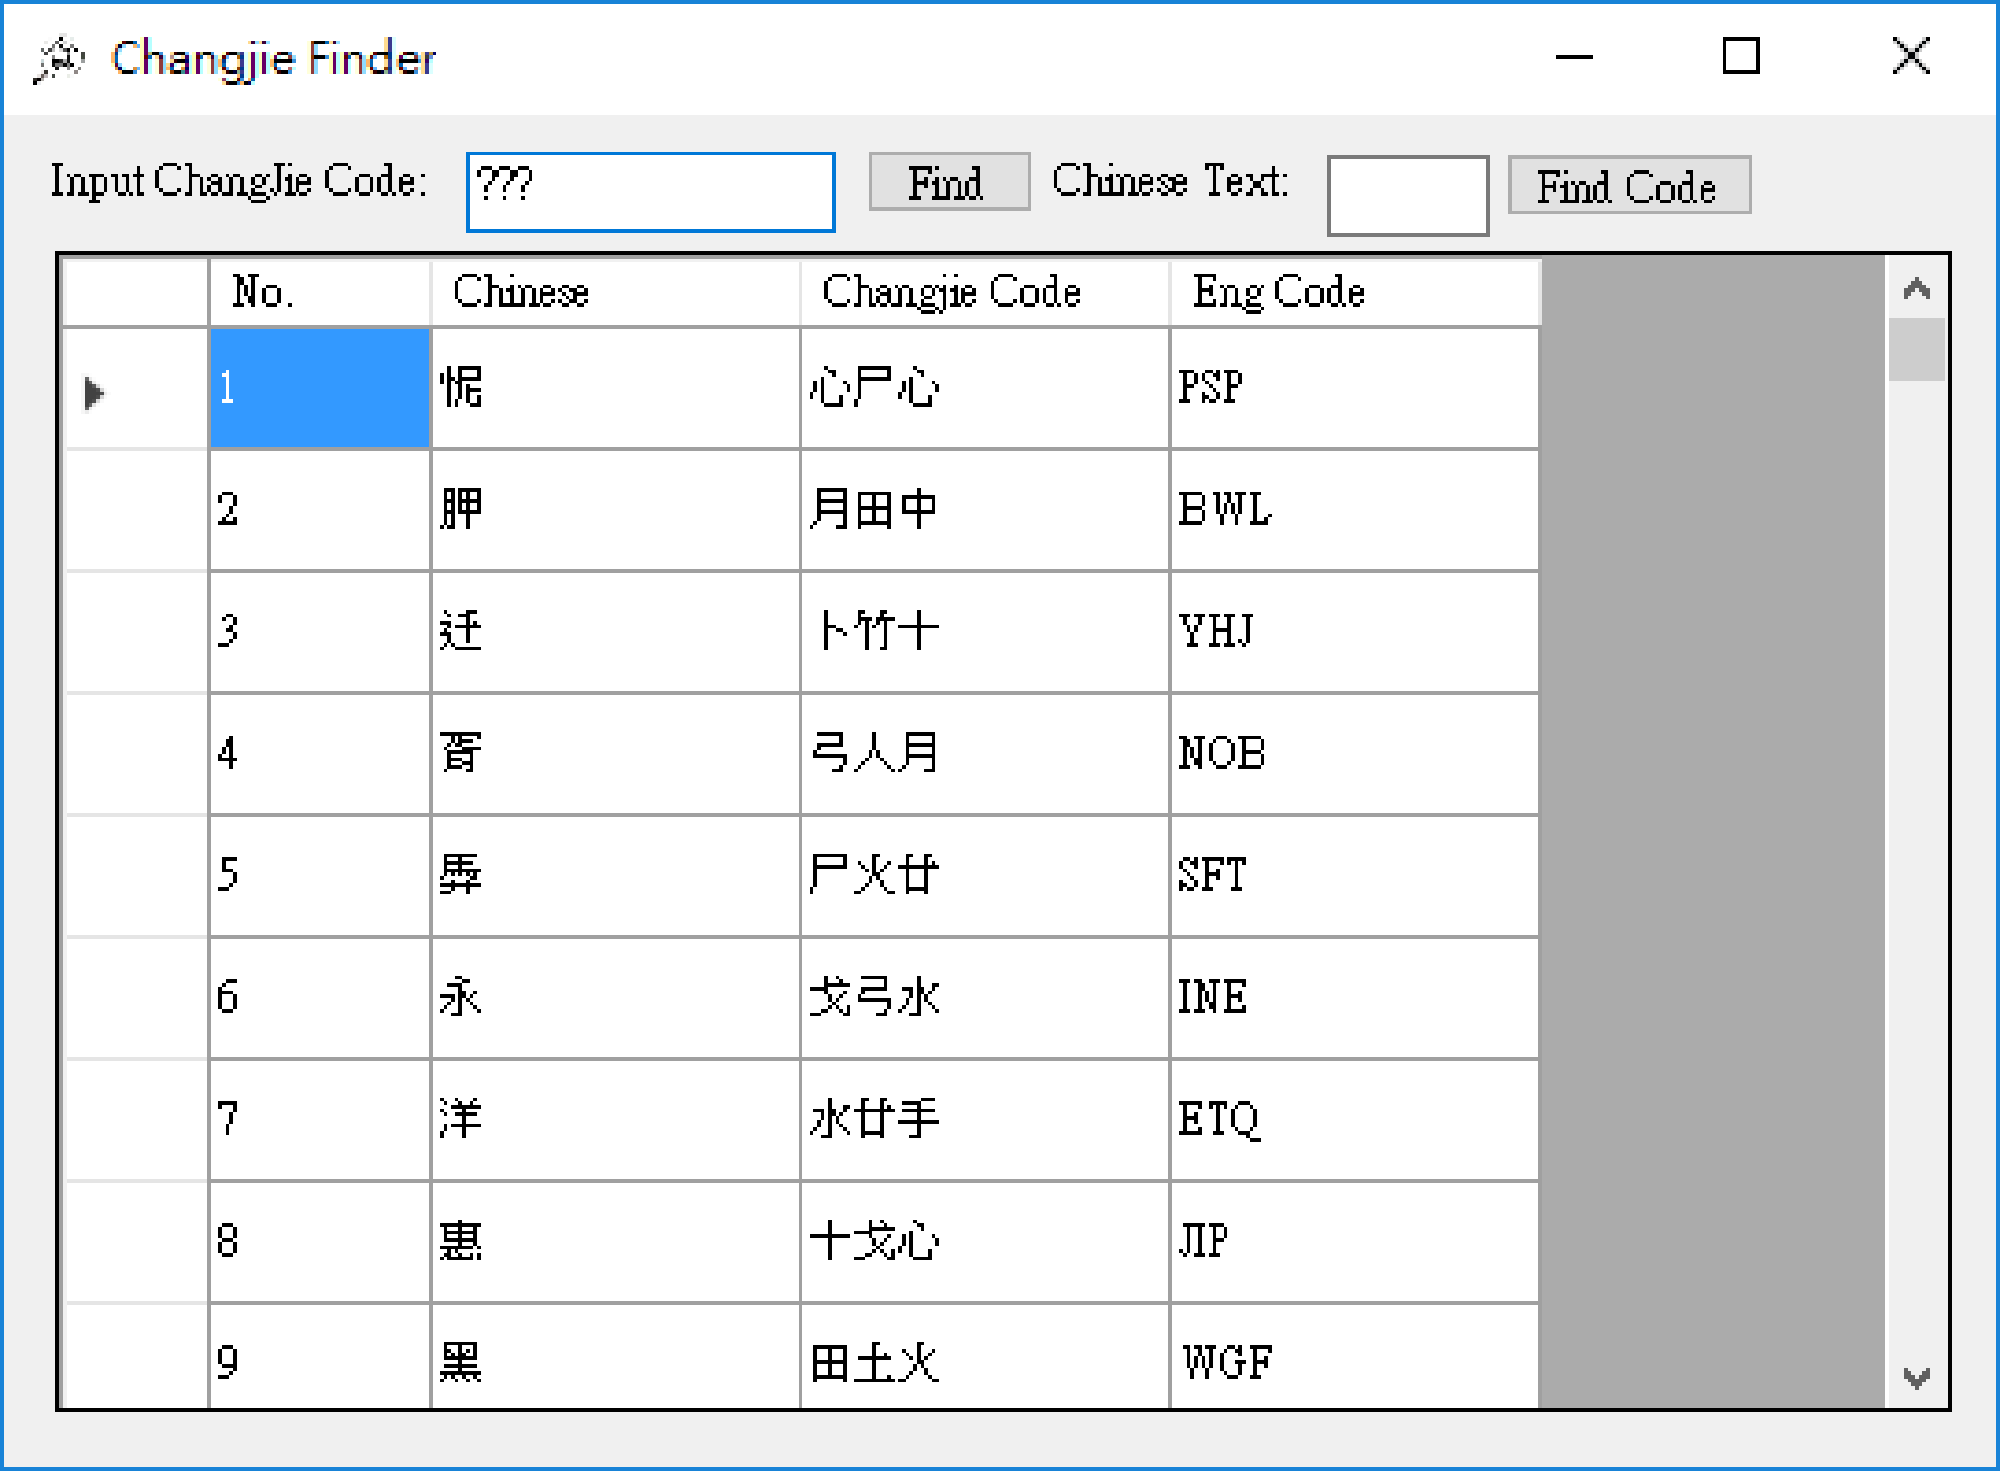Click the scrollbar up arrow

point(1915,290)
